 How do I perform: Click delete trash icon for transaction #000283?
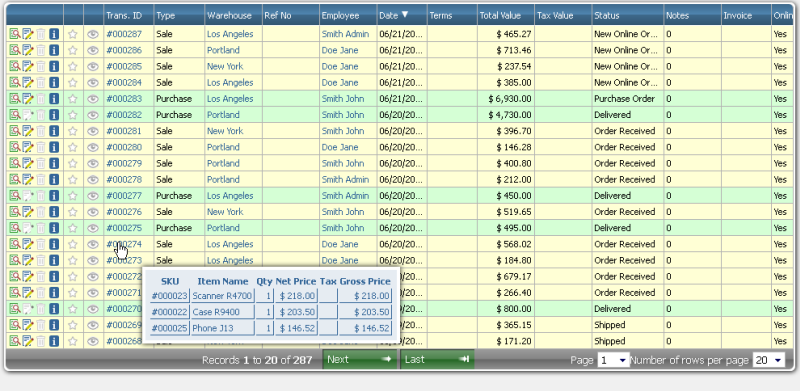41,99
